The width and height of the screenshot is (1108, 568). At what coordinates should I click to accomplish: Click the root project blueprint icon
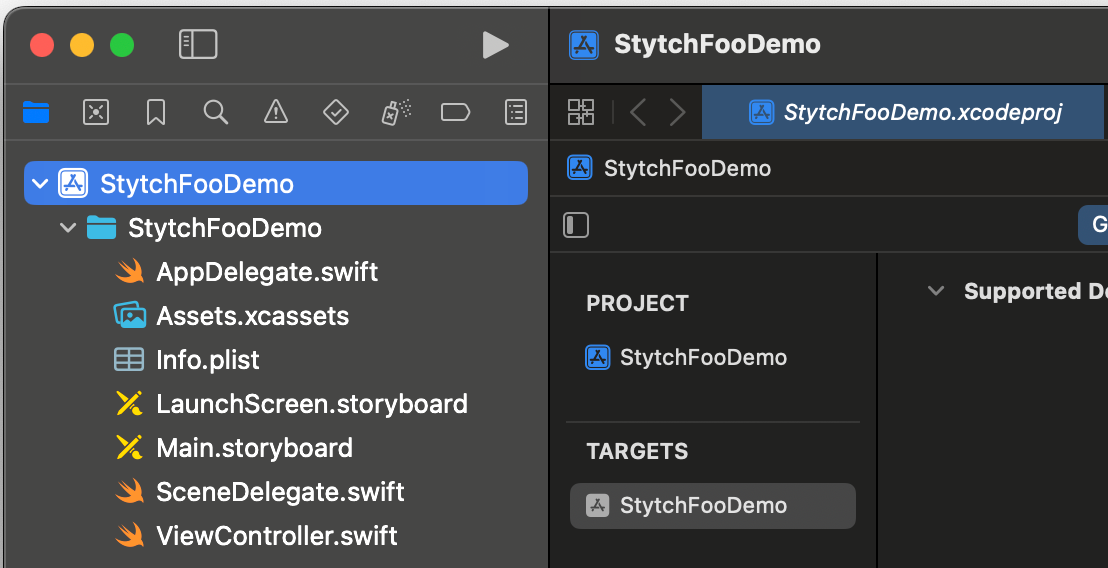(x=73, y=184)
